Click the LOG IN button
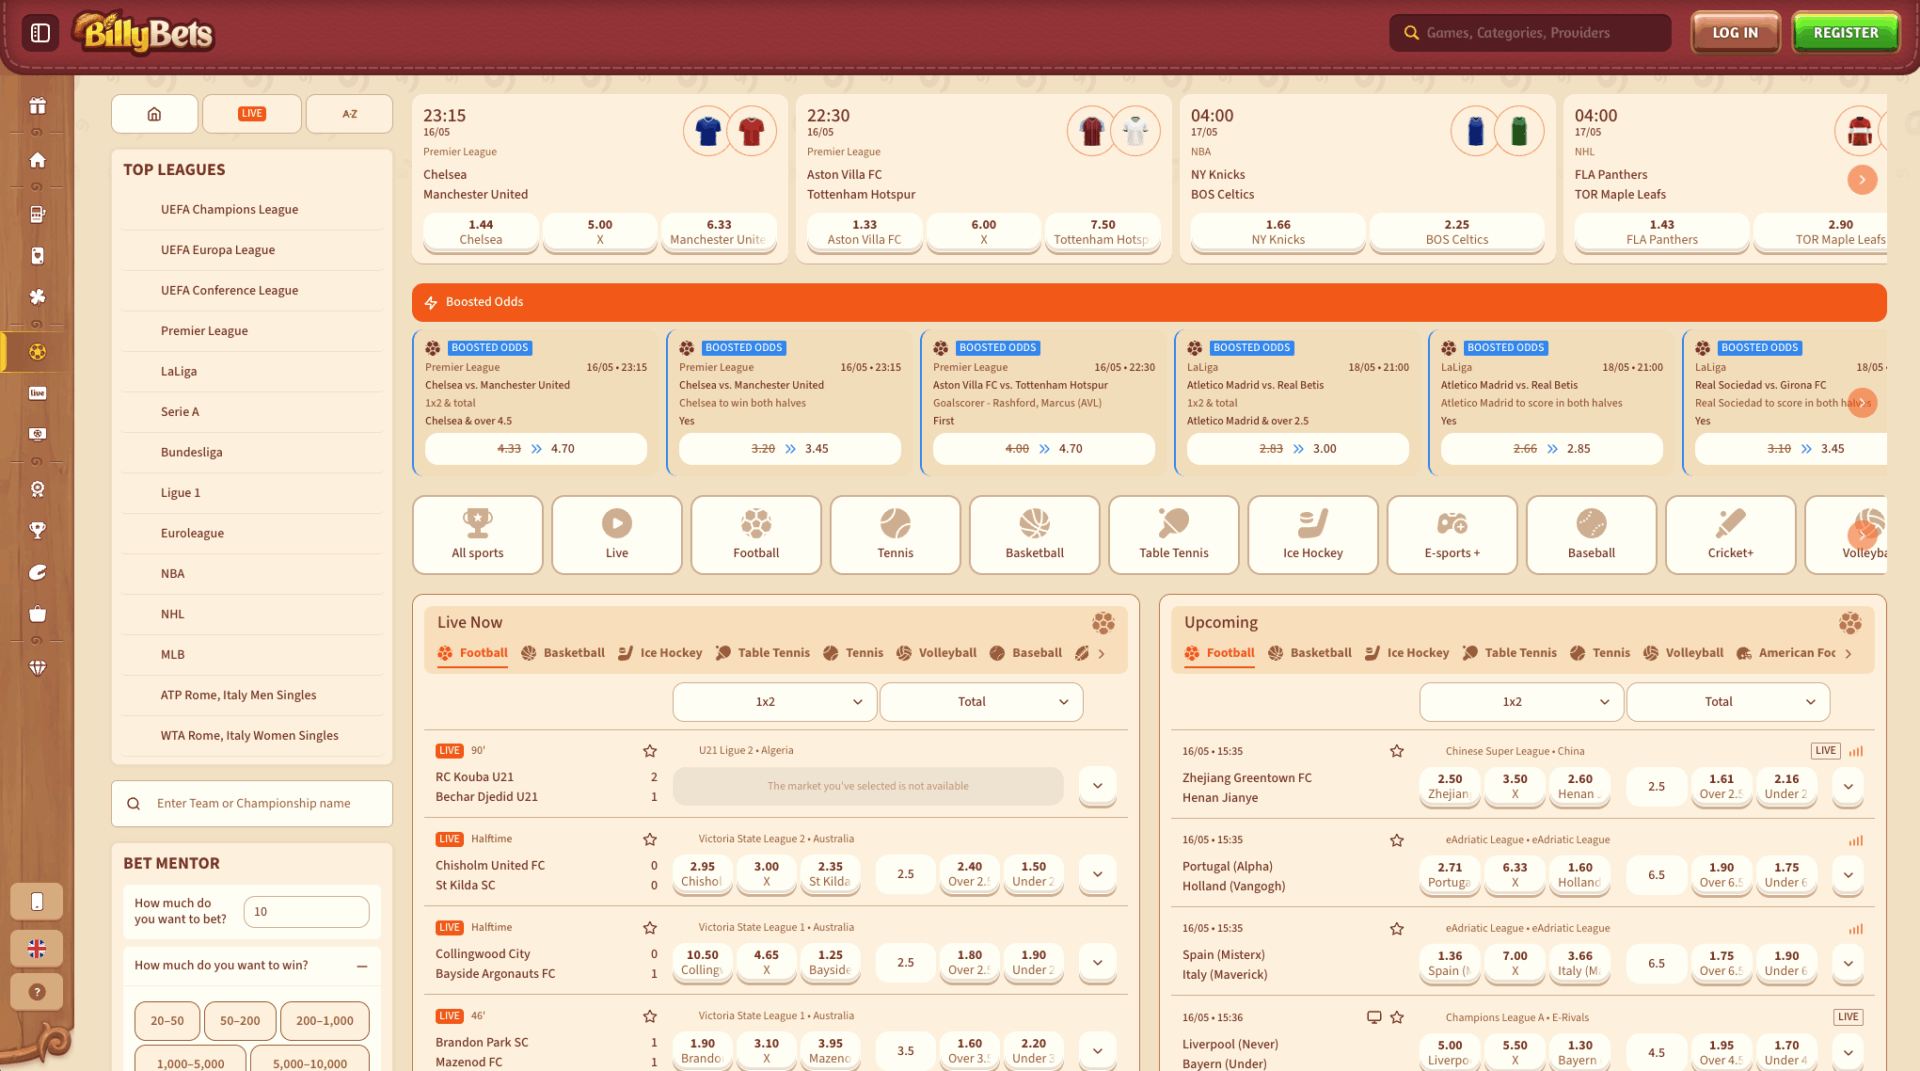 tap(1735, 33)
